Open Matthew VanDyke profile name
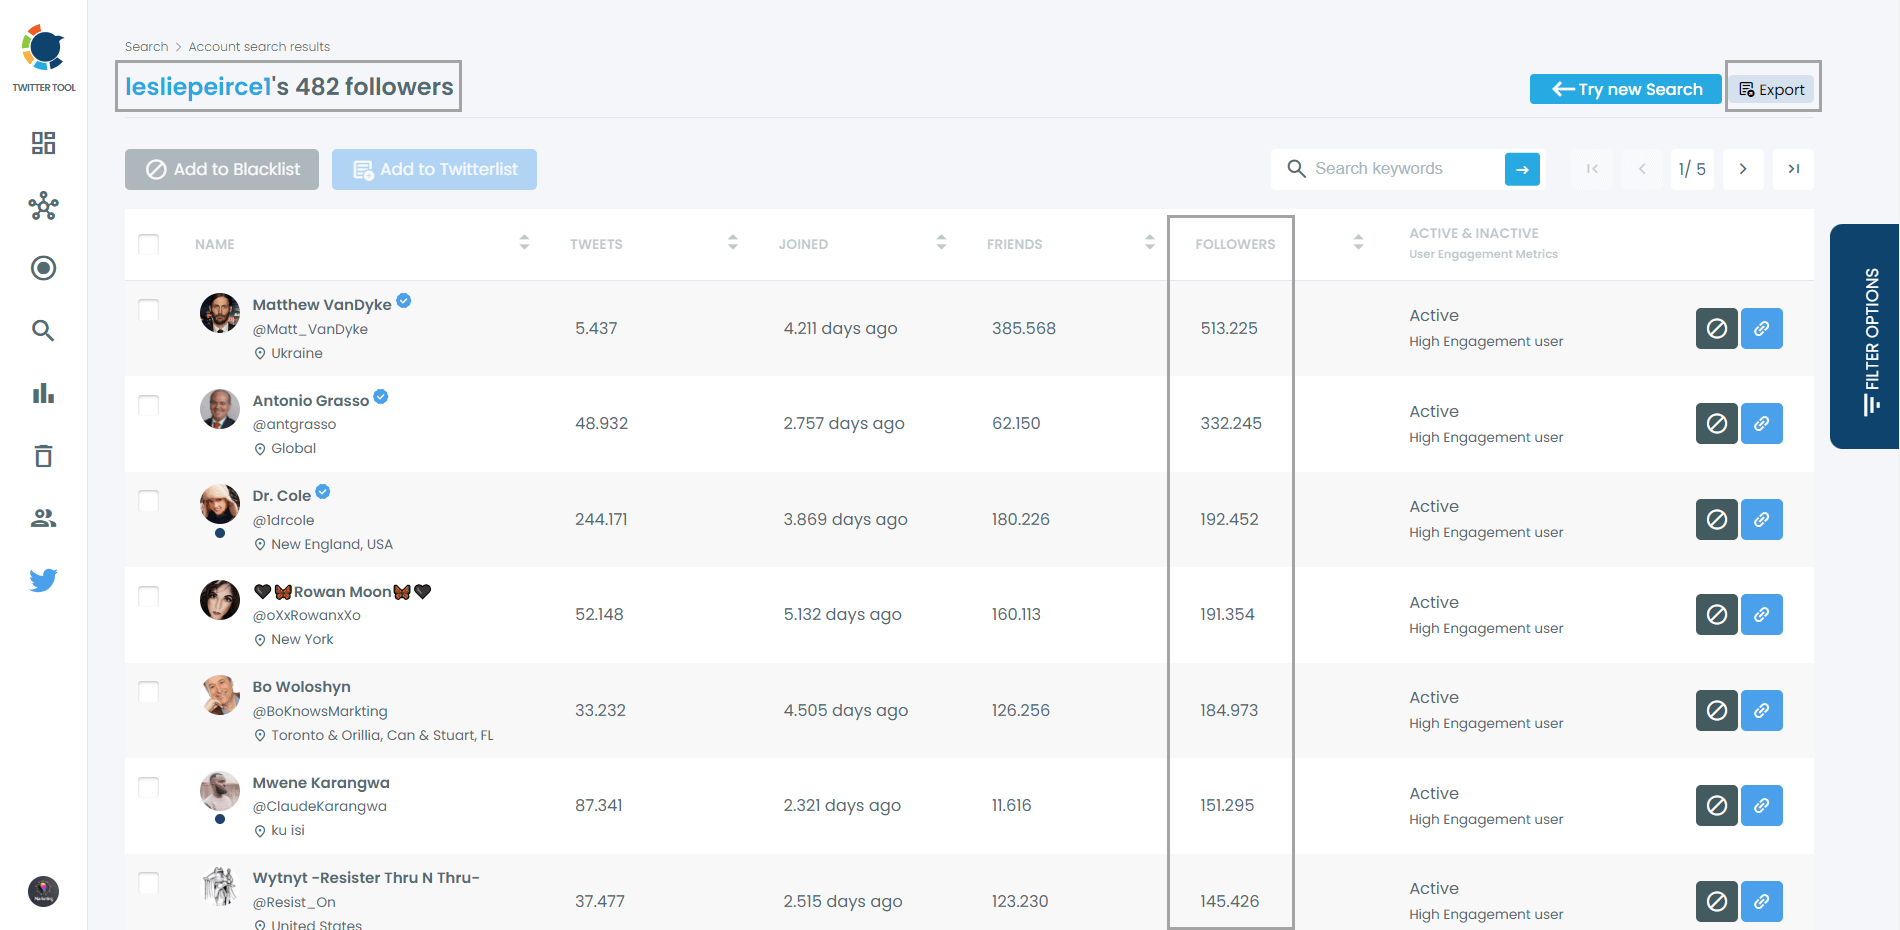 coord(322,304)
